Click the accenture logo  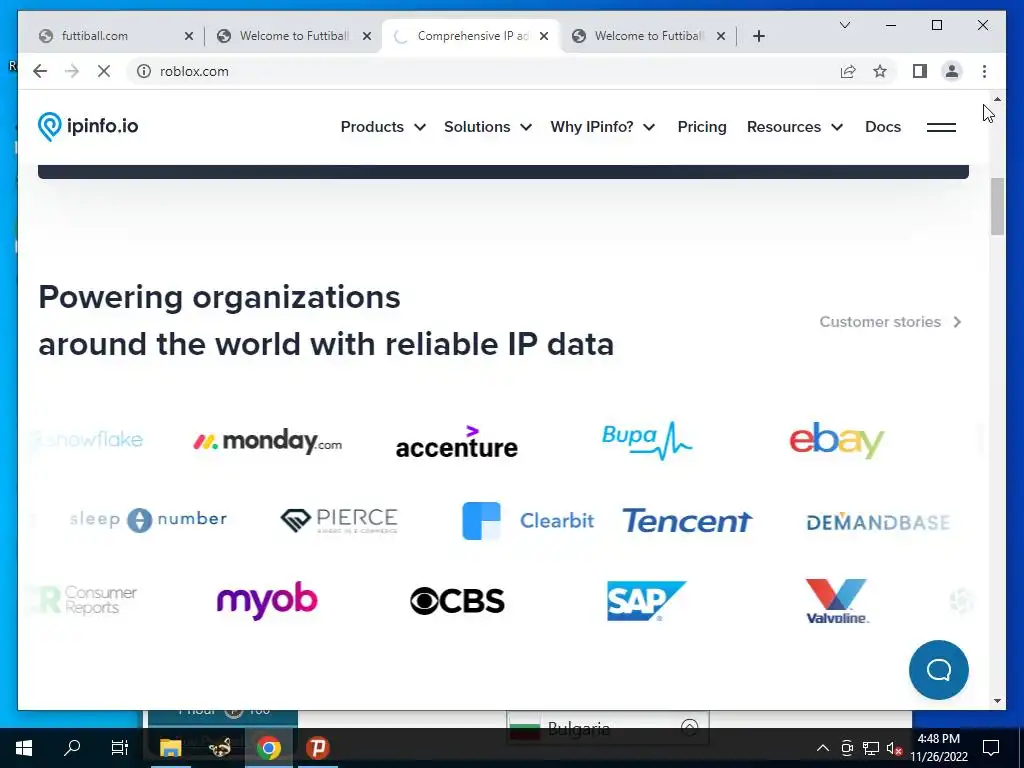click(456, 442)
